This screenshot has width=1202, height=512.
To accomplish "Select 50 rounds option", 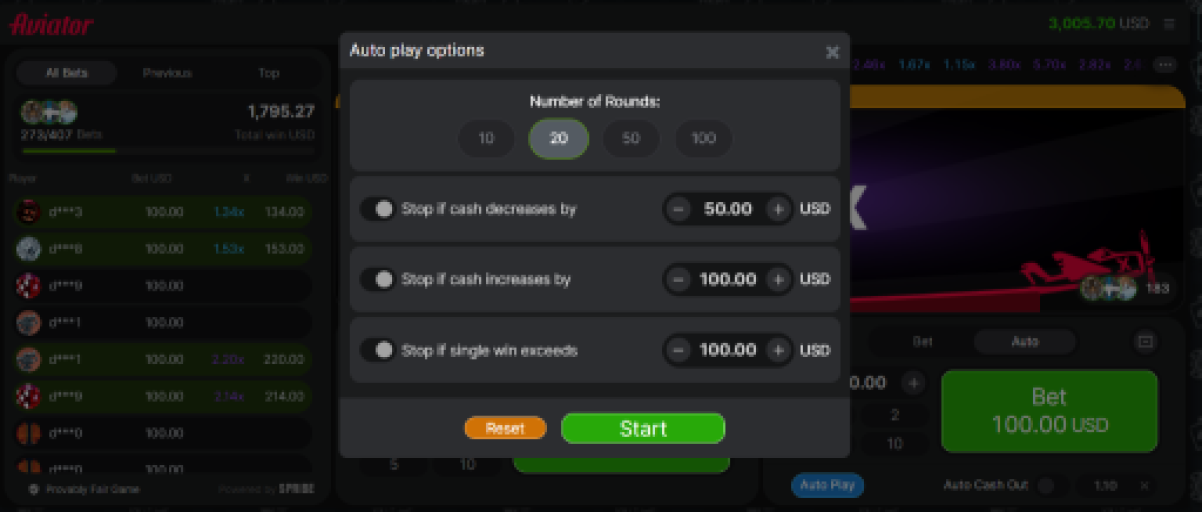I will click(x=631, y=138).
